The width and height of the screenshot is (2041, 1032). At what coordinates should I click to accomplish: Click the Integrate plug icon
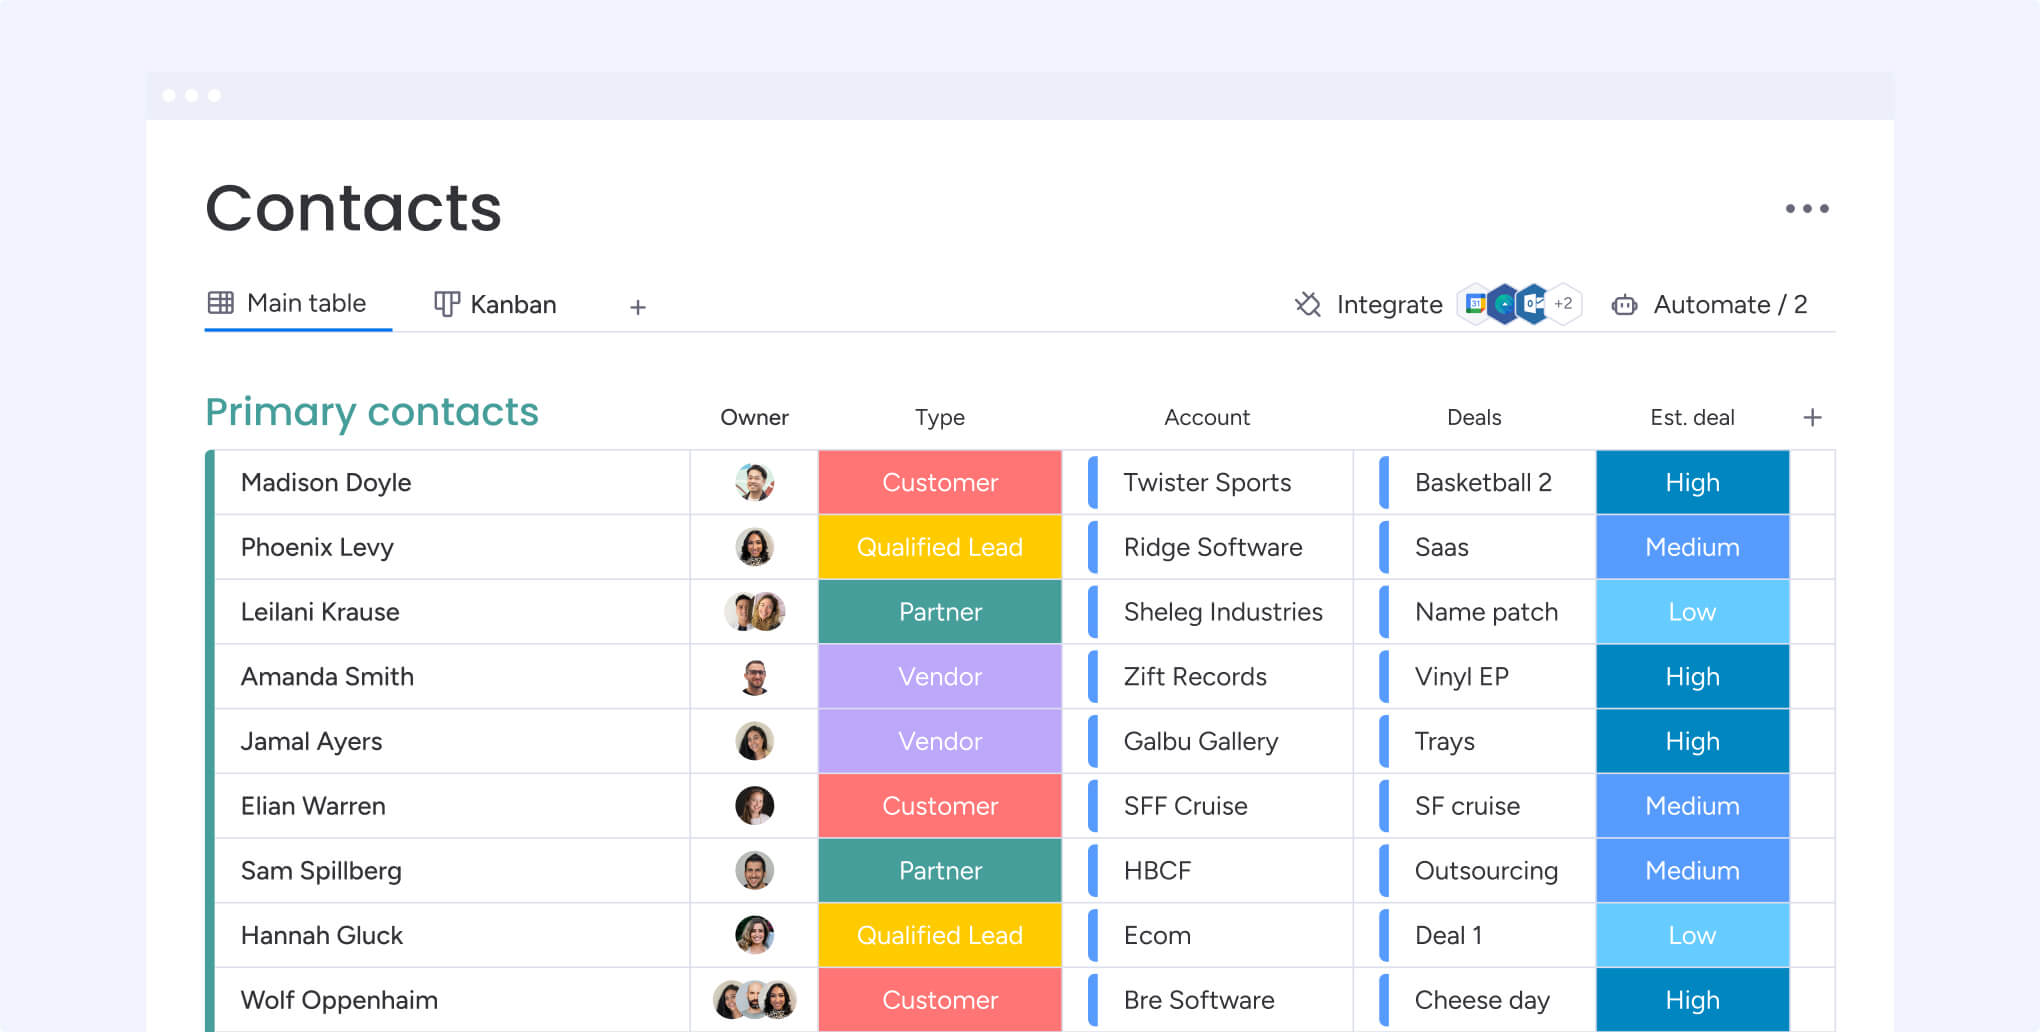[1308, 304]
